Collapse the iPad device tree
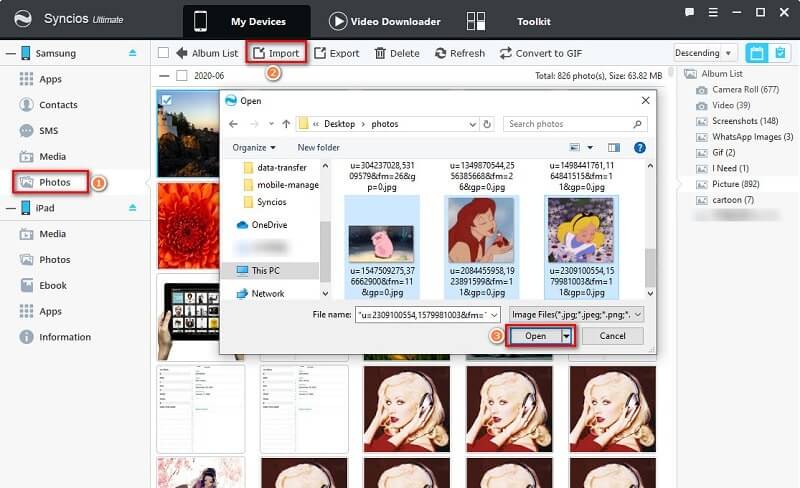The width and height of the screenshot is (800, 488). click(10, 208)
